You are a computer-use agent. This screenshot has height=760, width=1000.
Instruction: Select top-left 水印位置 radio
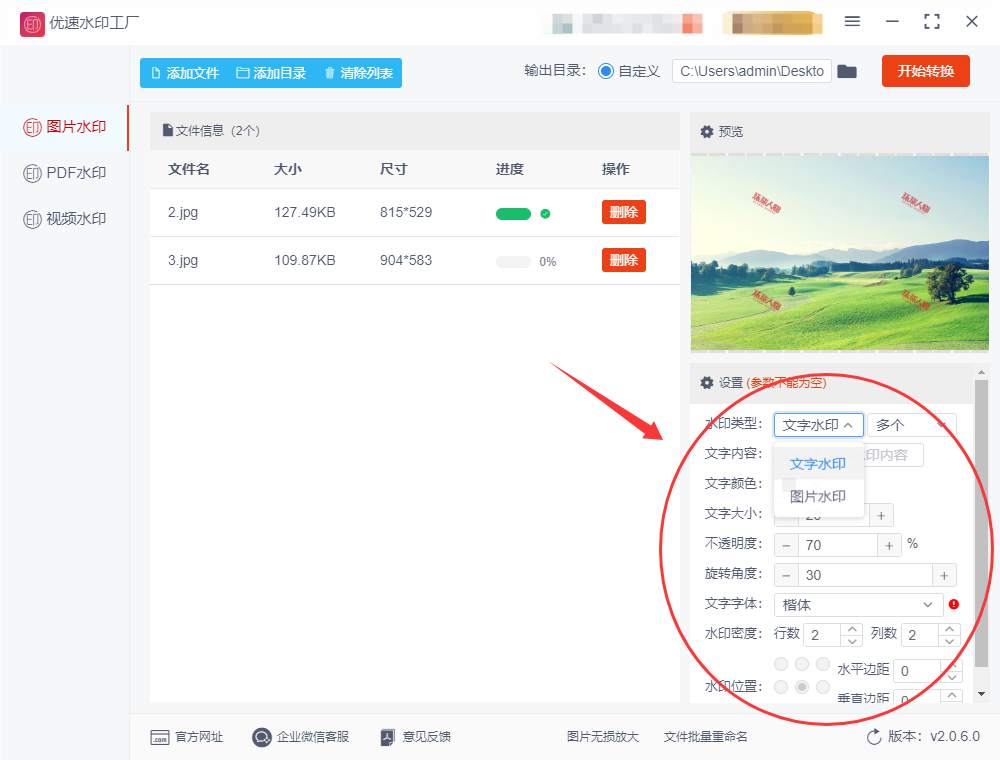(781, 664)
